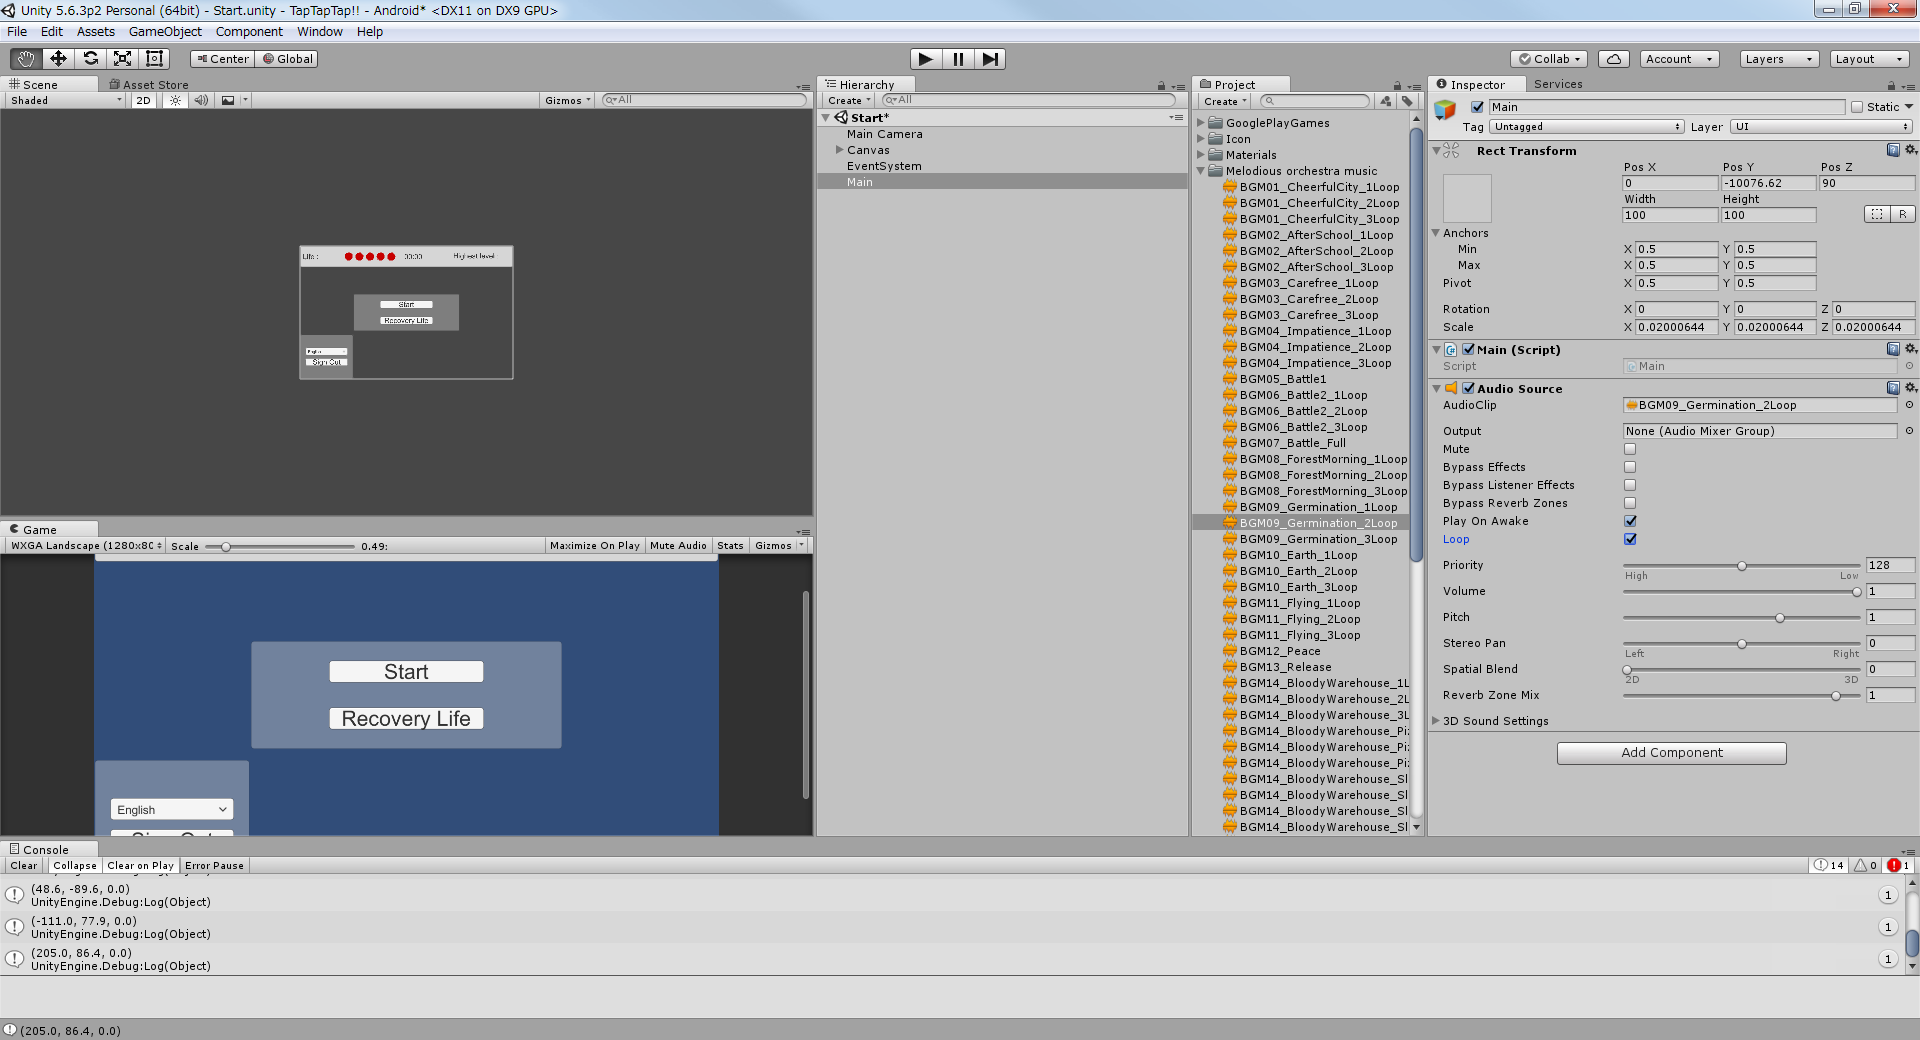
Task: Select the Move tool
Action: point(58,59)
